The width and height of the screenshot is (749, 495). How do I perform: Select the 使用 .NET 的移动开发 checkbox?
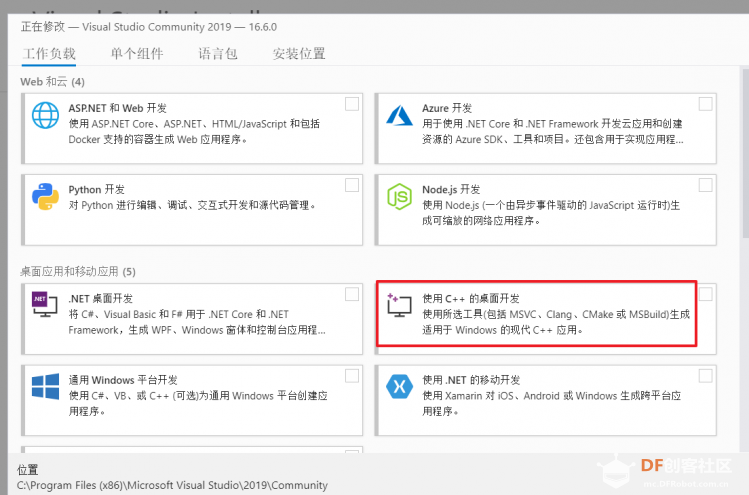[x=706, y=376]
